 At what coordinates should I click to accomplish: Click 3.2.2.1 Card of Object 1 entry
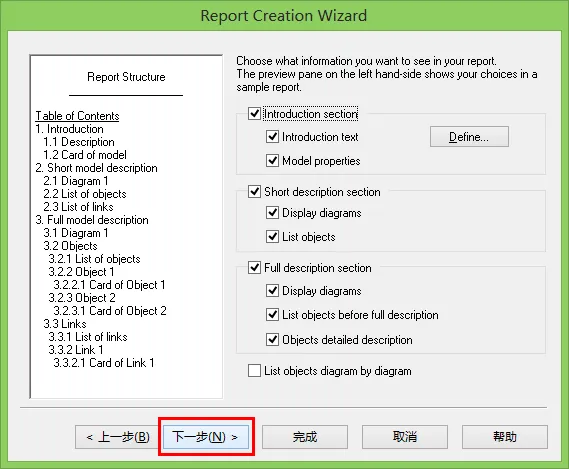click(109, 285)
